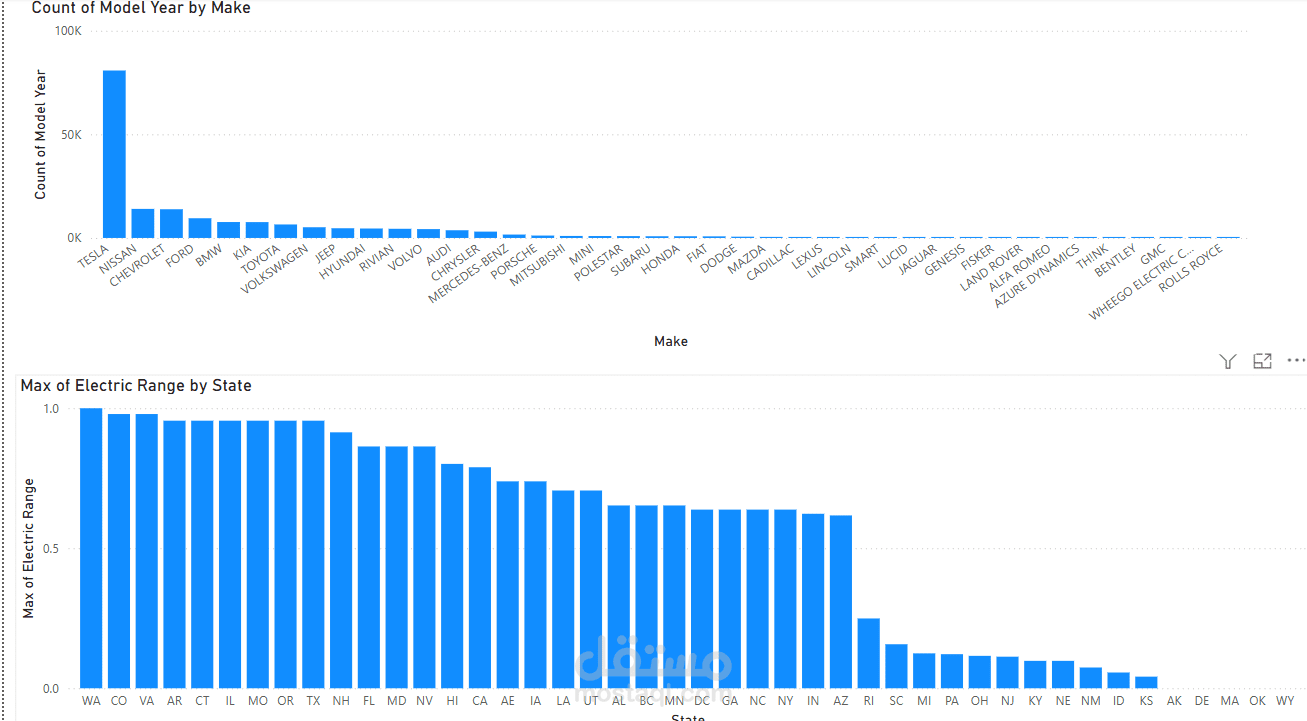The width and height of the screenshot is (1307, 721).
Task: Click the 50K y-axis value
Action: click(72, 134)
